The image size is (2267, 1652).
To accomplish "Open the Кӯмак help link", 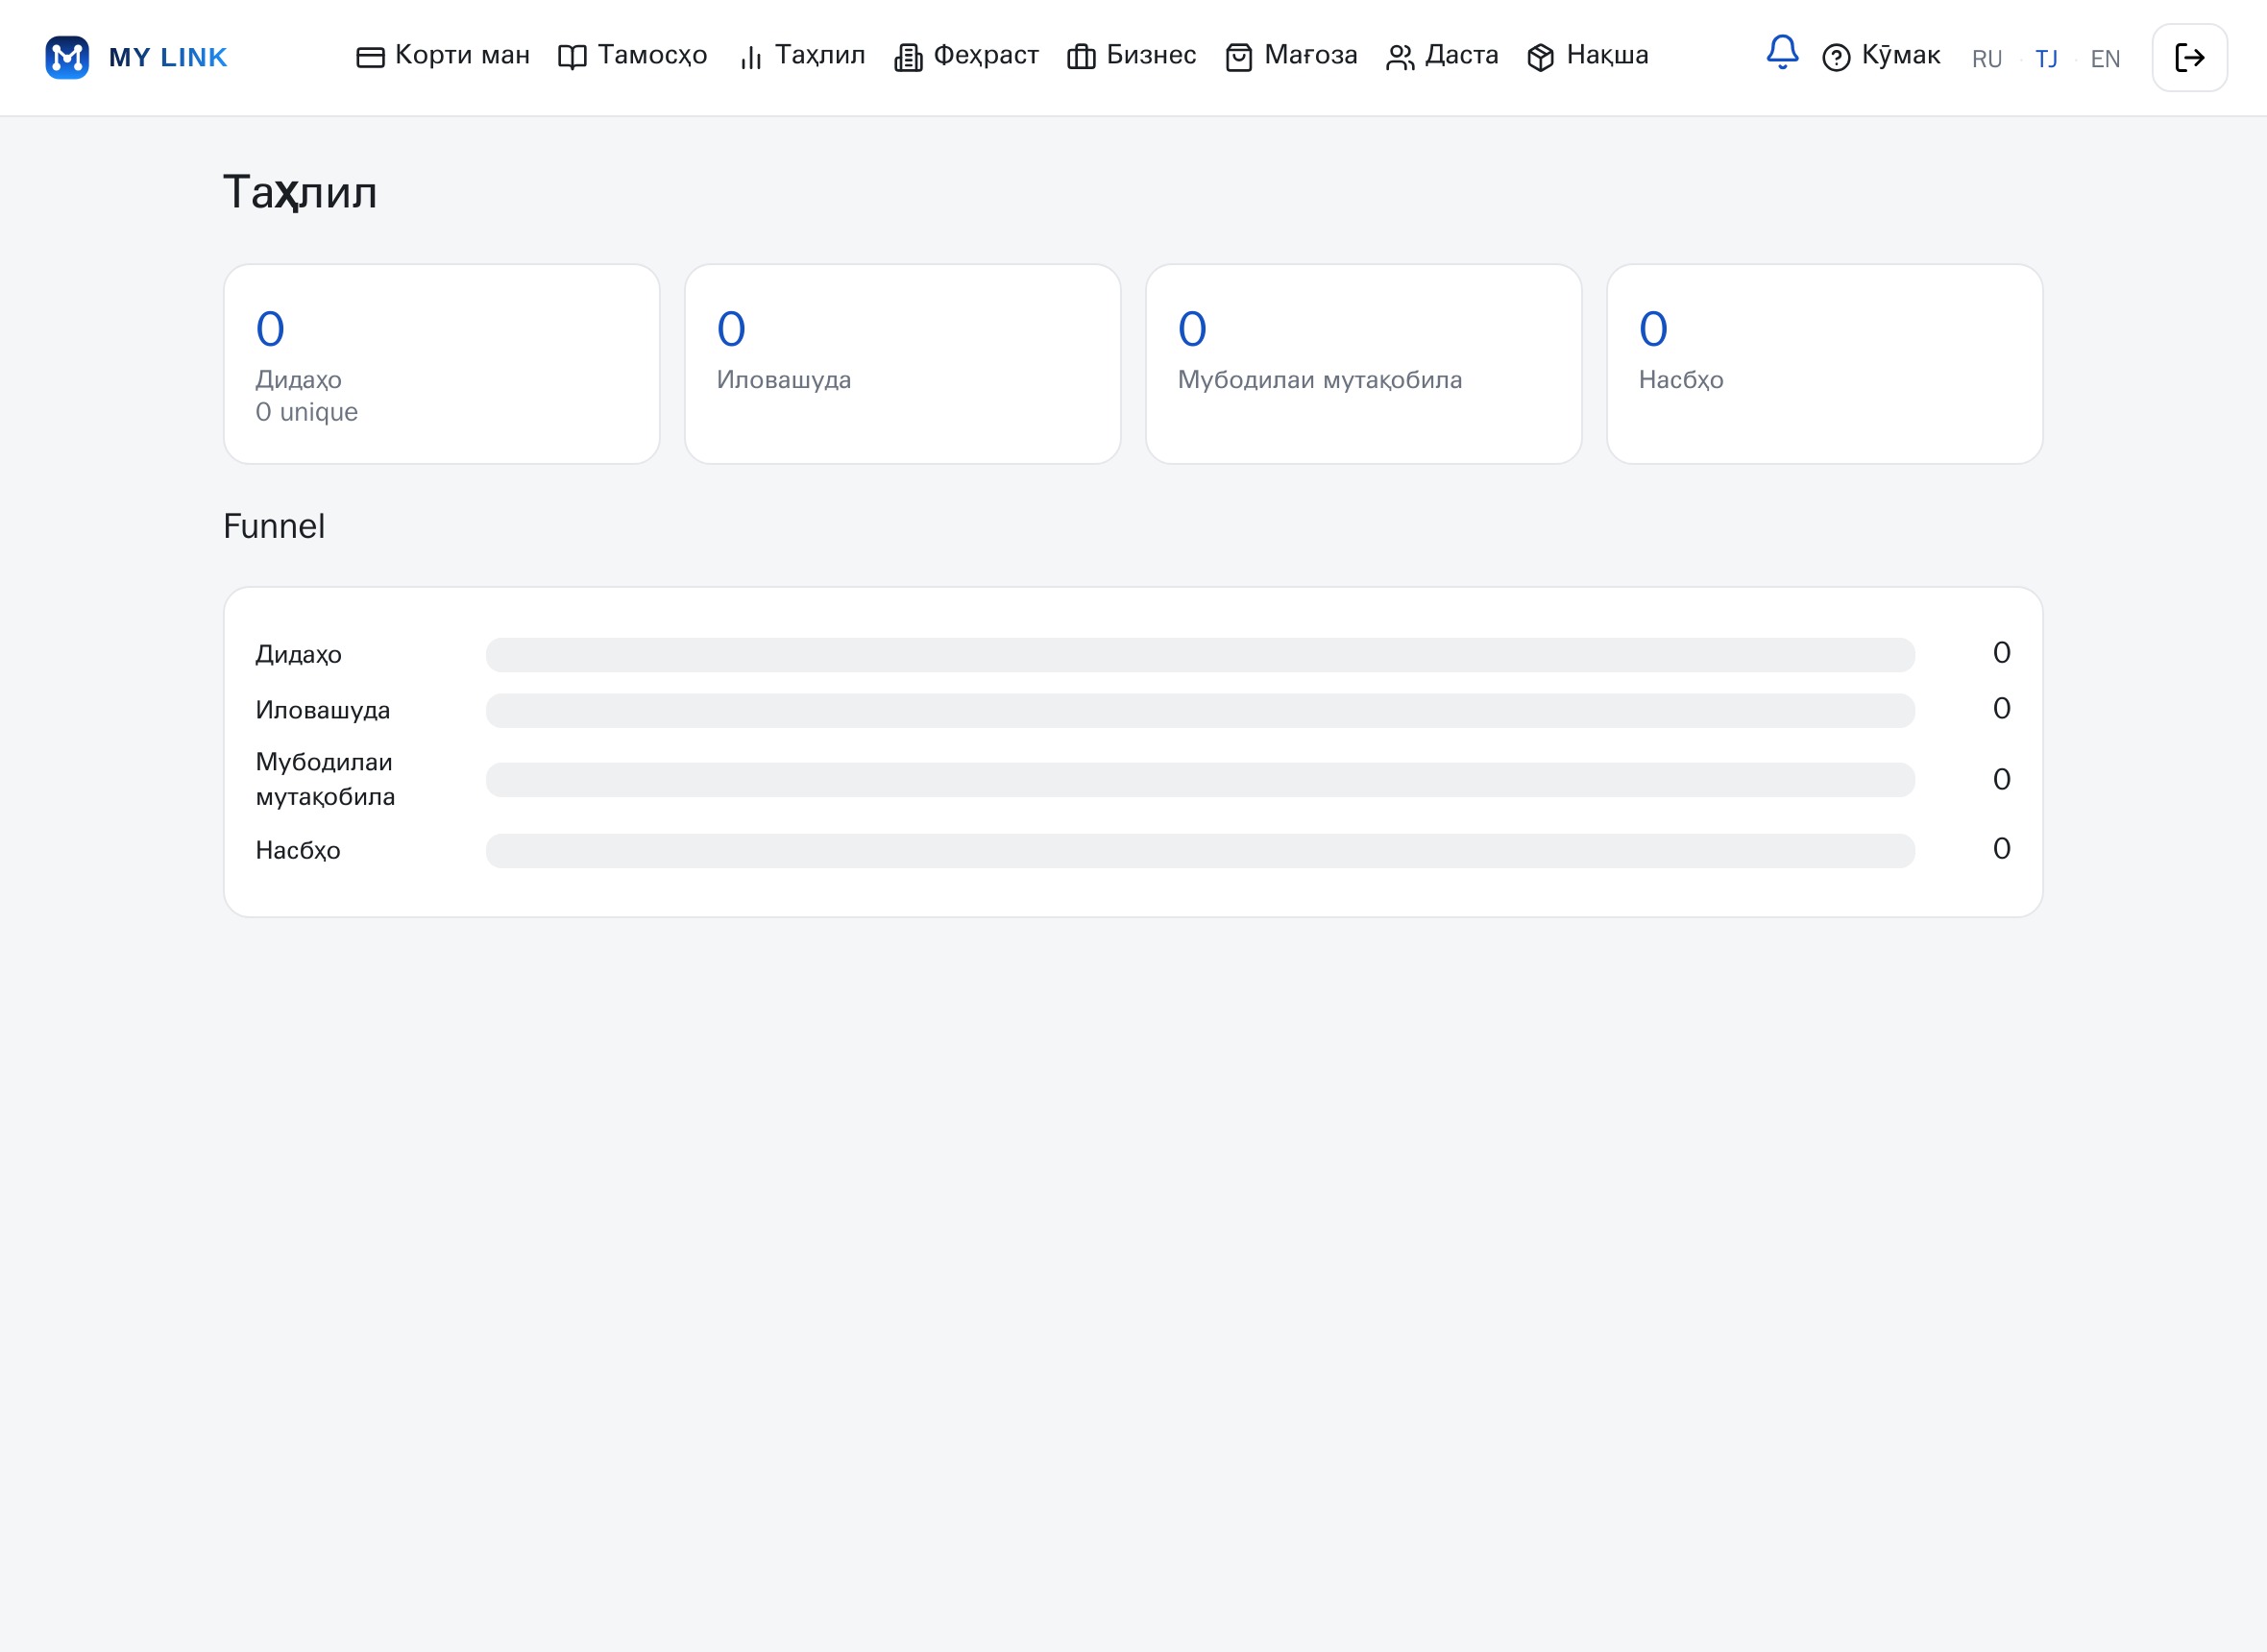I will (1881, 56).
